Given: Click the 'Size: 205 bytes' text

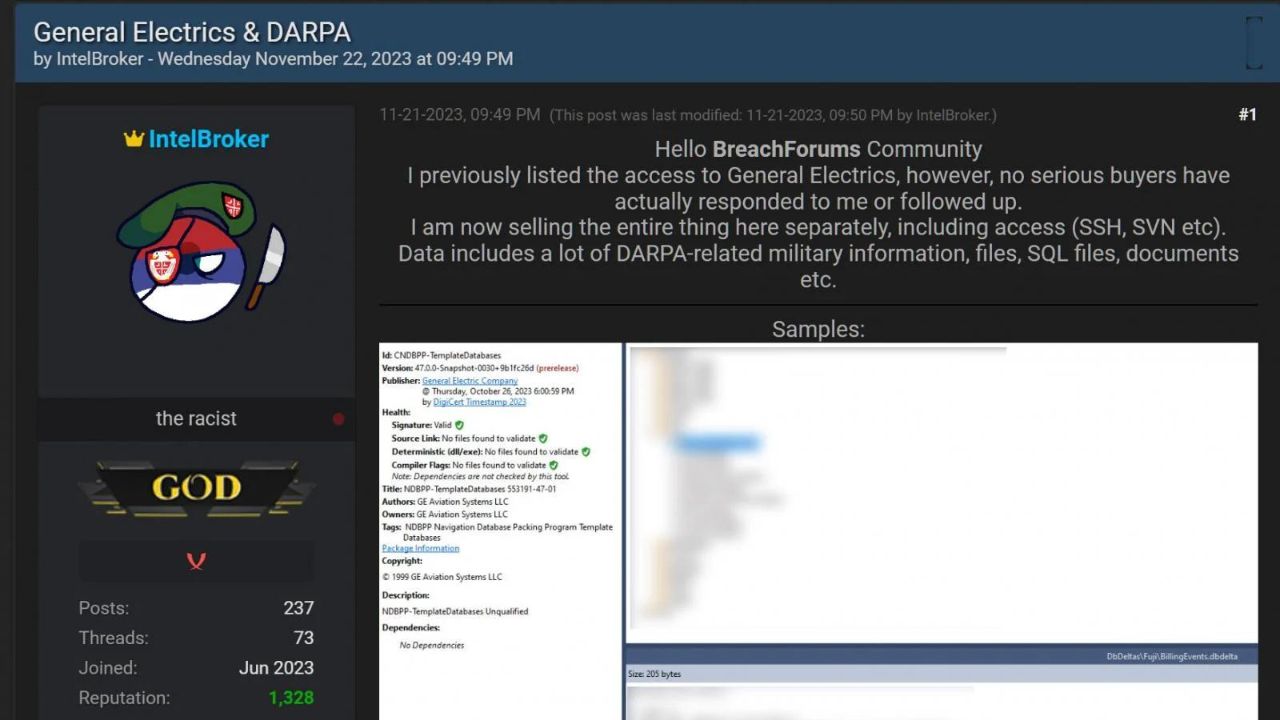Looking at the screenshot, I should click(x=655, y=674).
